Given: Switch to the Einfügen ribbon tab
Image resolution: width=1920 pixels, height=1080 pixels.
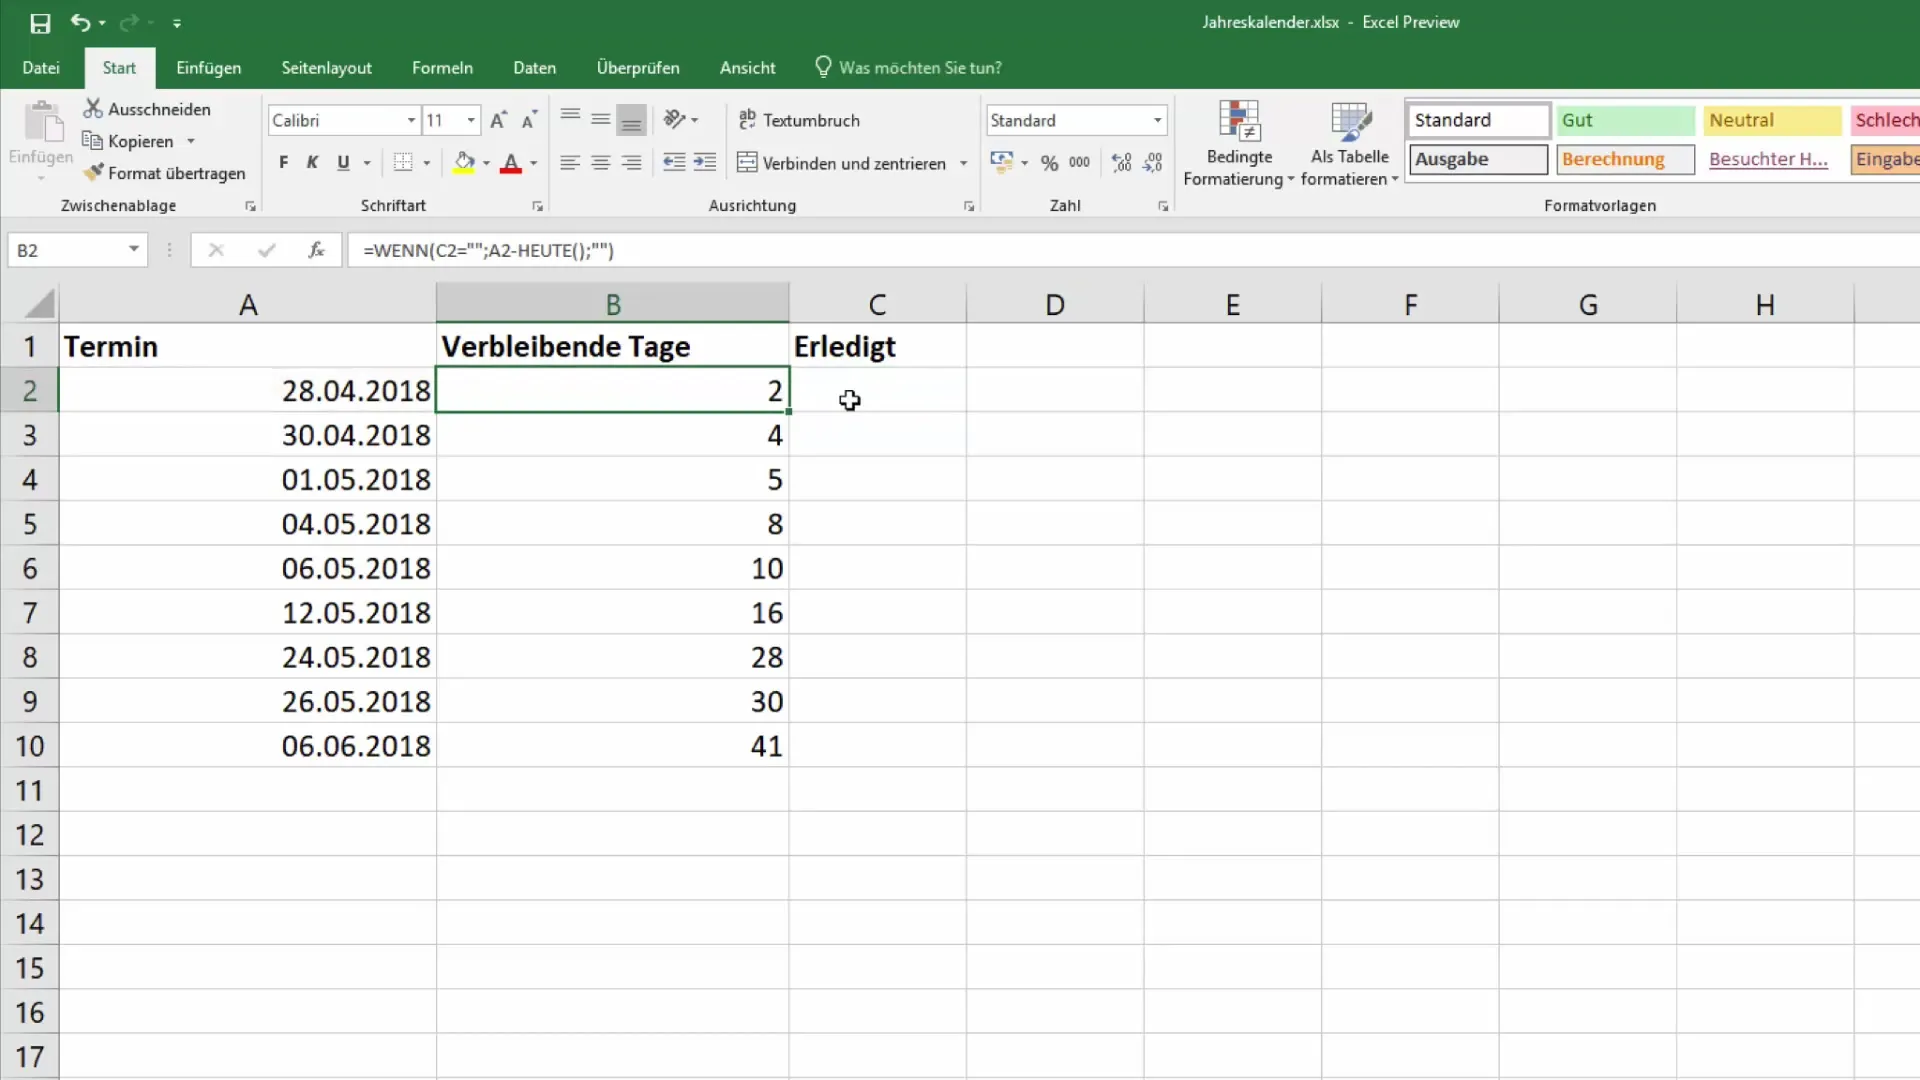Looking at the screenshot, I should point(209,67).
